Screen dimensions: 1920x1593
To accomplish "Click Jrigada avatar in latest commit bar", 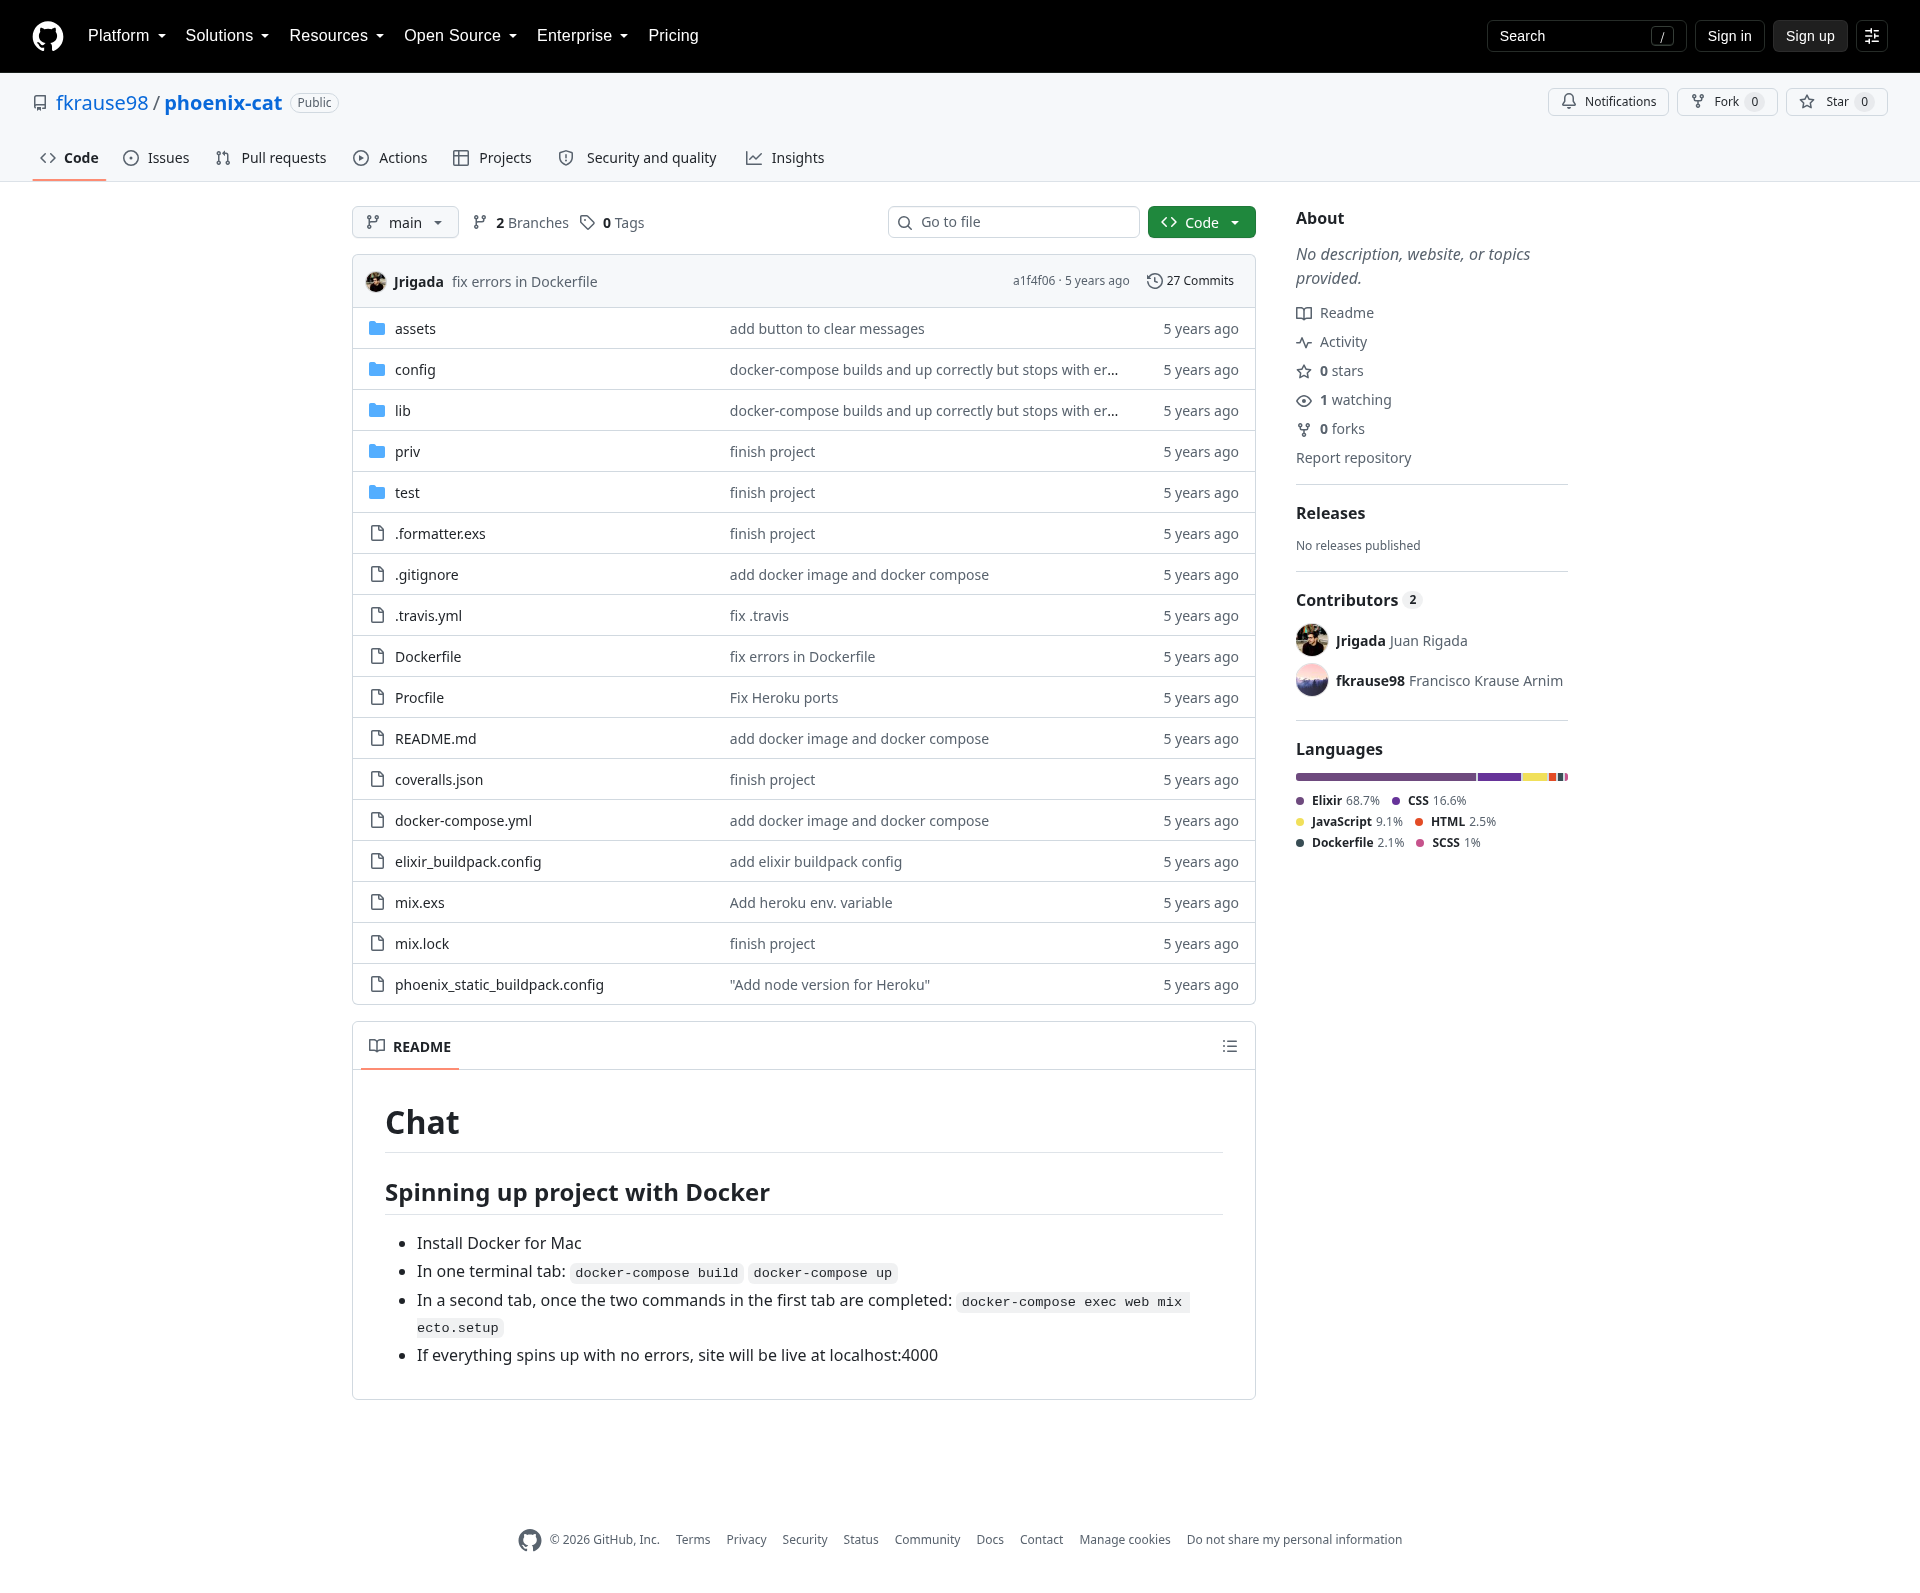I will [x=376, y=281].
